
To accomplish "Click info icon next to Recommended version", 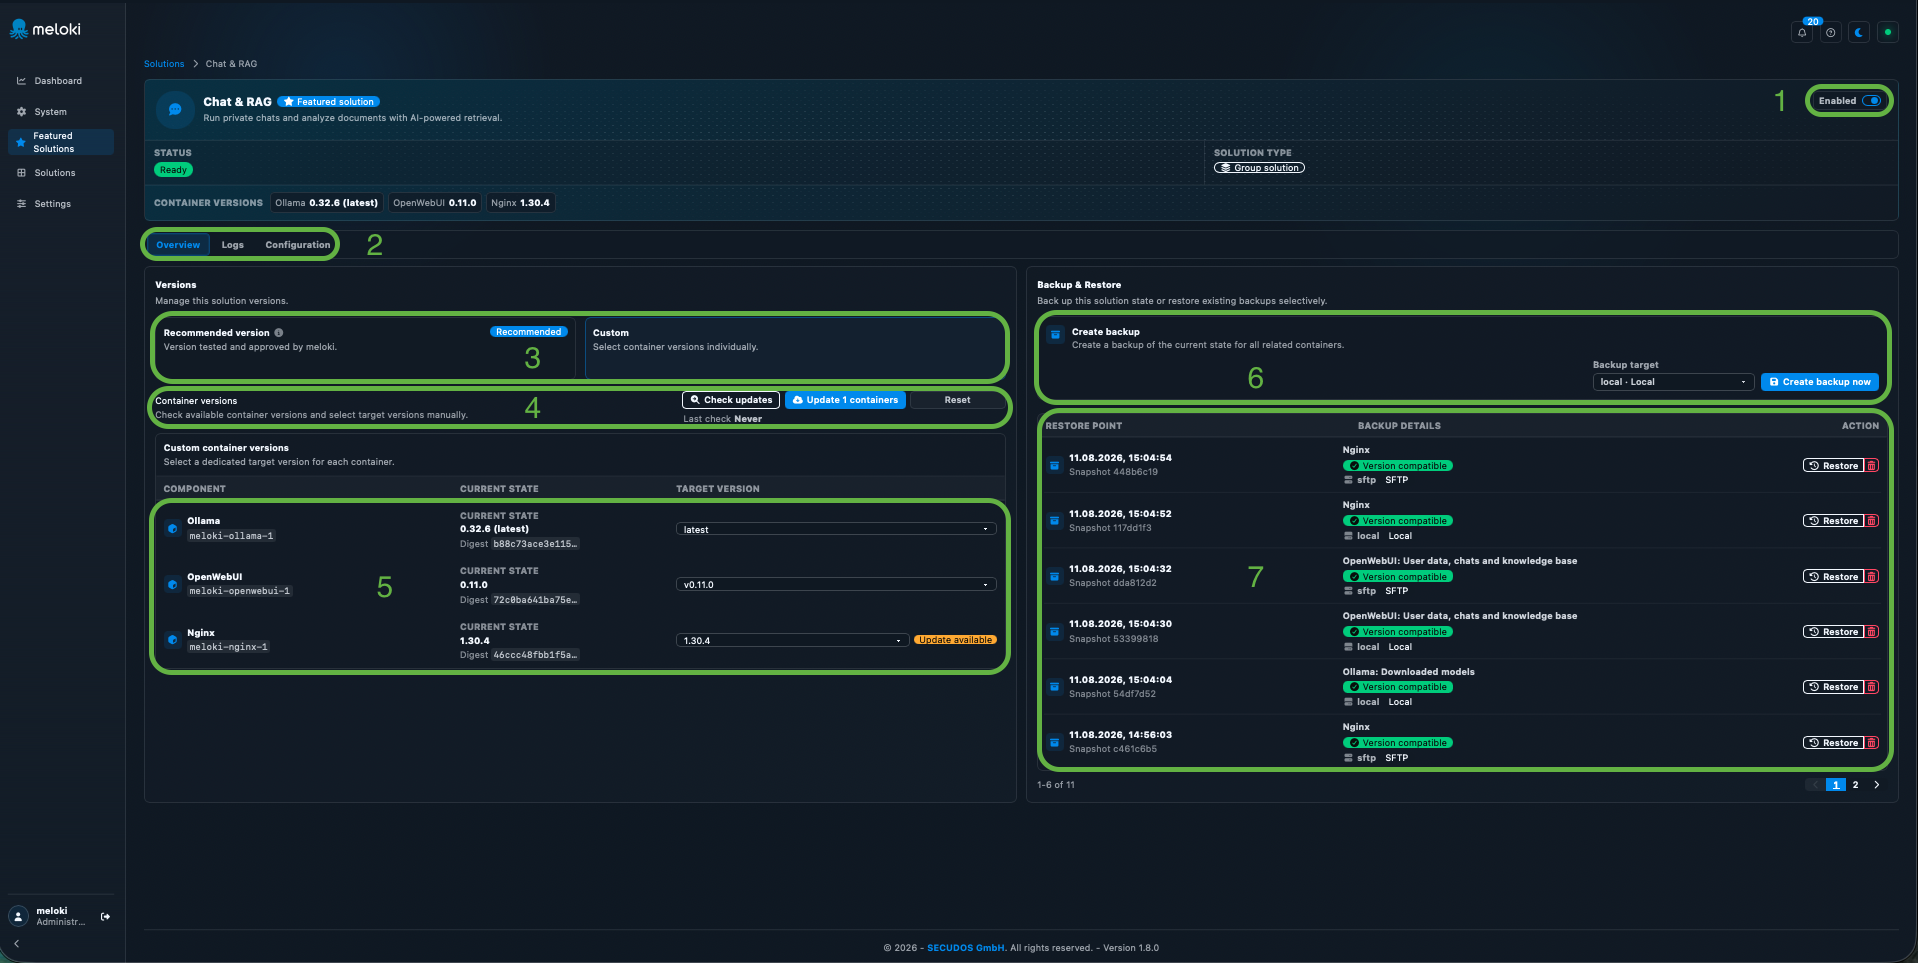I will [x=279, y=333].
